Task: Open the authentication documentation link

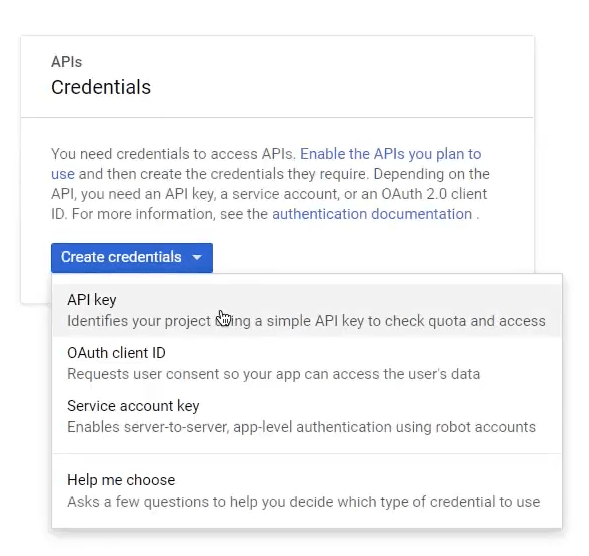Action: tap(372, 214)
